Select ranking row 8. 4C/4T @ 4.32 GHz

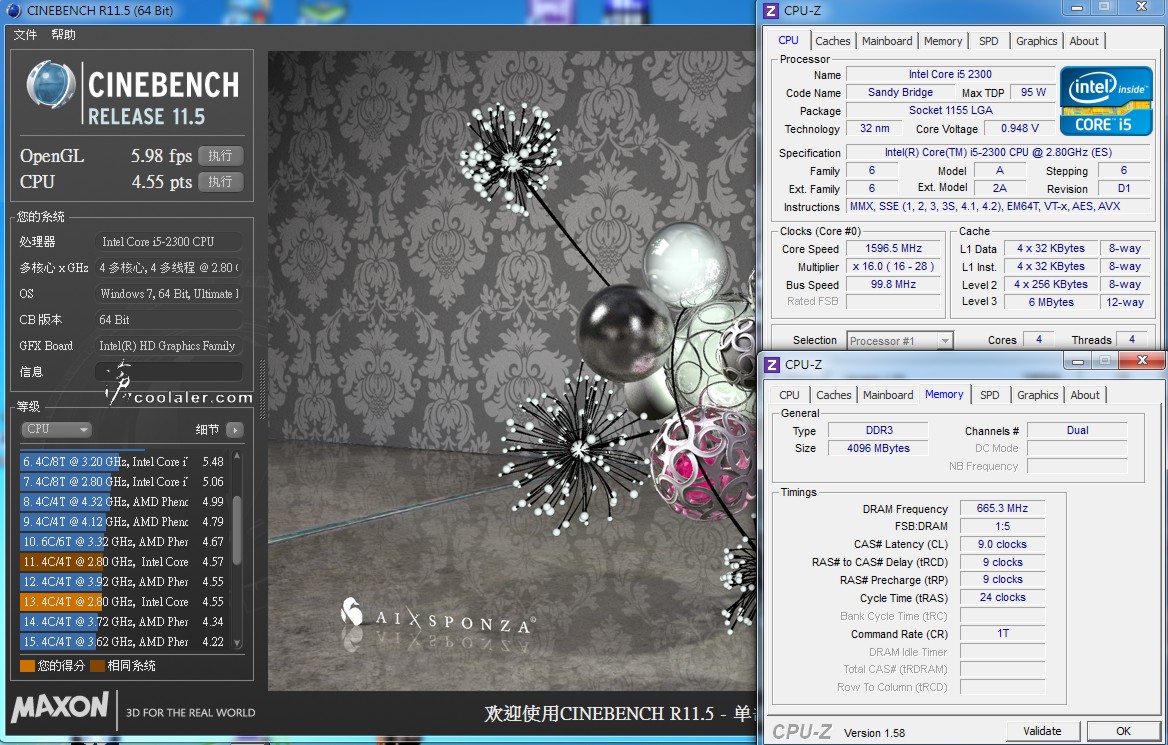tap(124, 502)
